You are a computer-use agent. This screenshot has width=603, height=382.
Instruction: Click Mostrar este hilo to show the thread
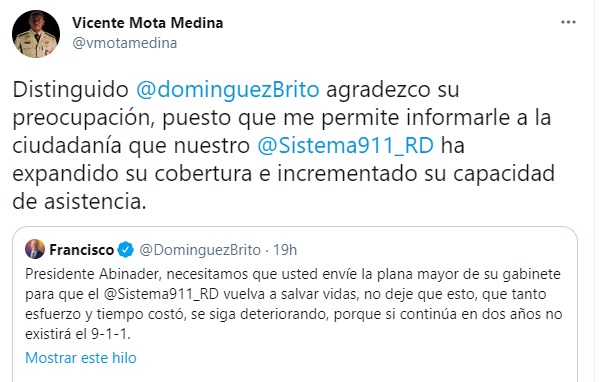coord(81,358)
